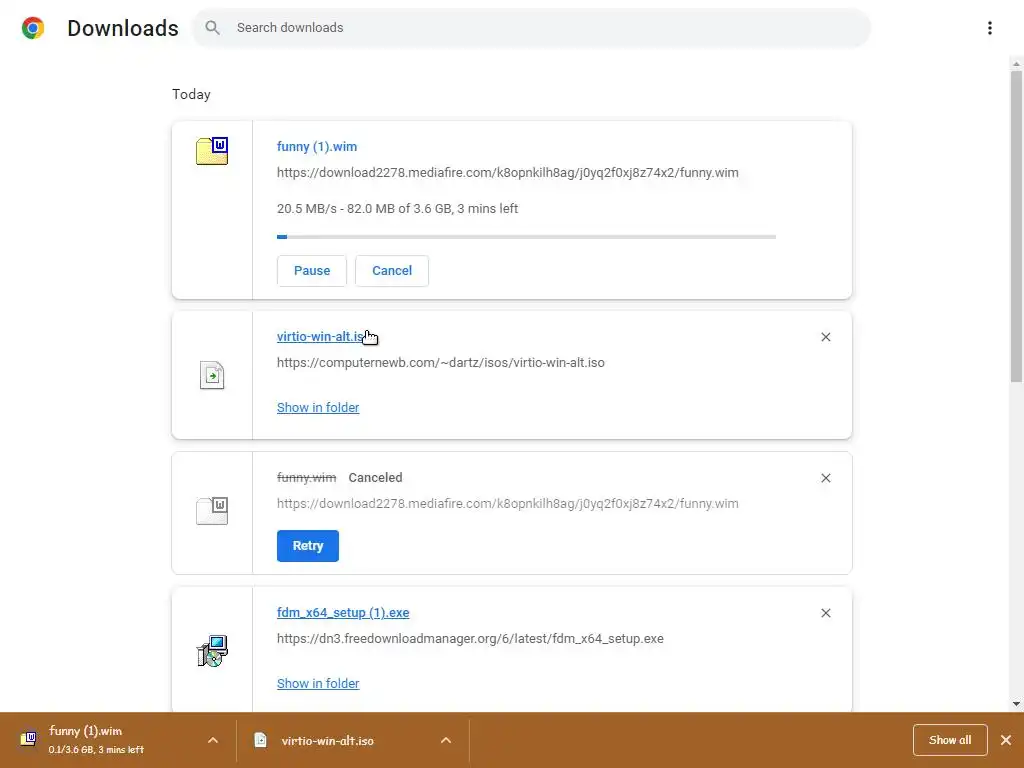Click the fdm_x64_setup installer icon
Viewport: 1024px width, 768px height.
click(x=212, y=651)
